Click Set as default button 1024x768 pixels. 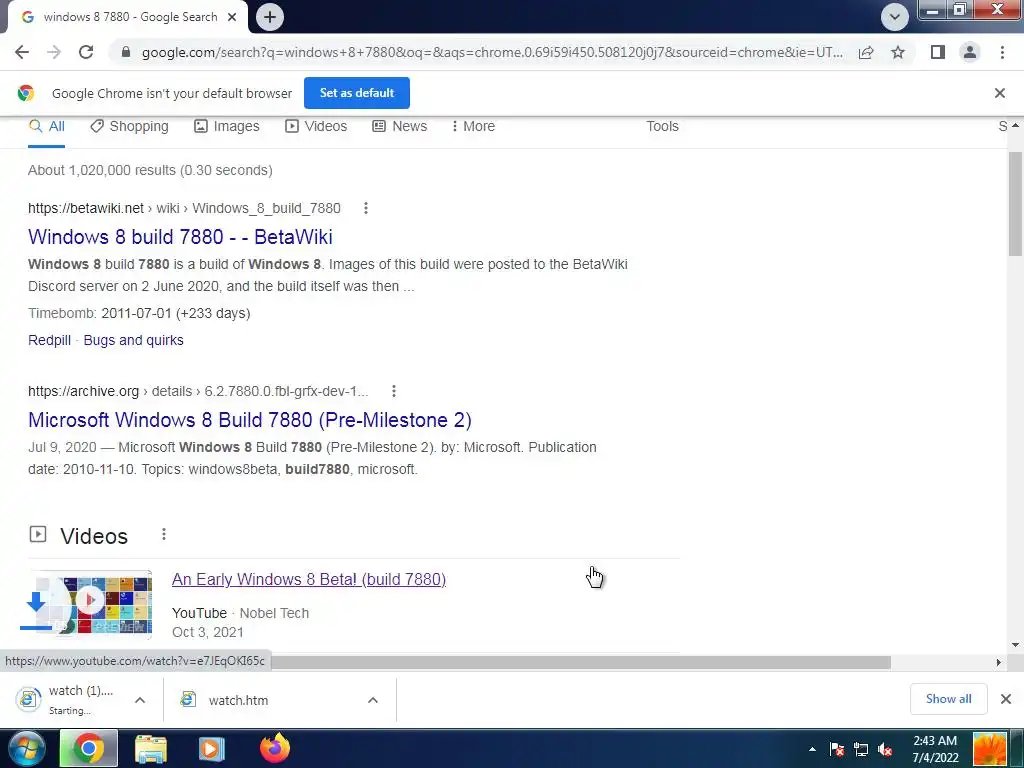(357, 93)
